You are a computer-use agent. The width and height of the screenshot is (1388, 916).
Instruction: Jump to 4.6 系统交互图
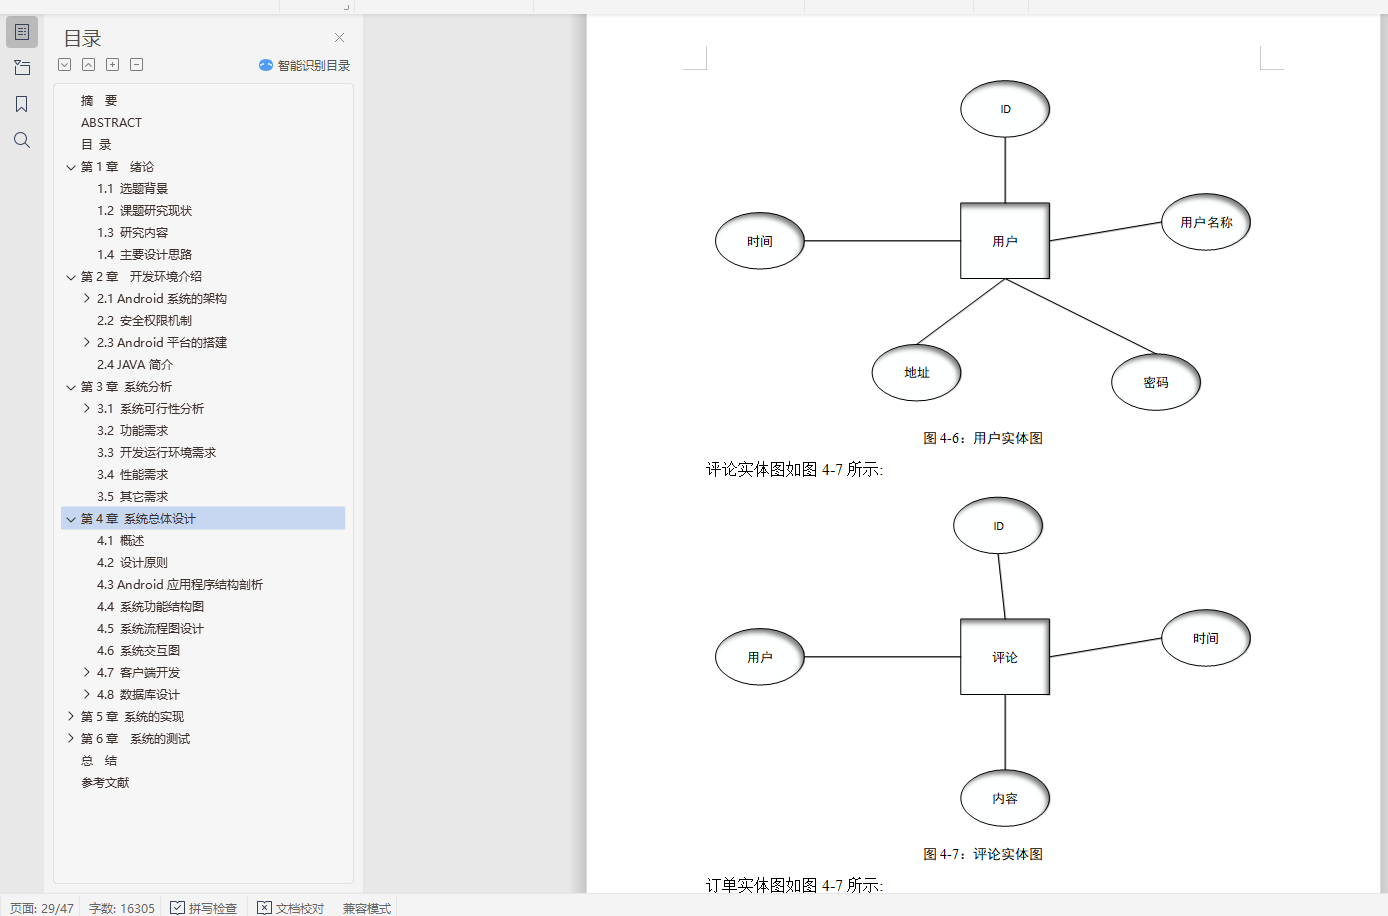click(x=138, y=651)
